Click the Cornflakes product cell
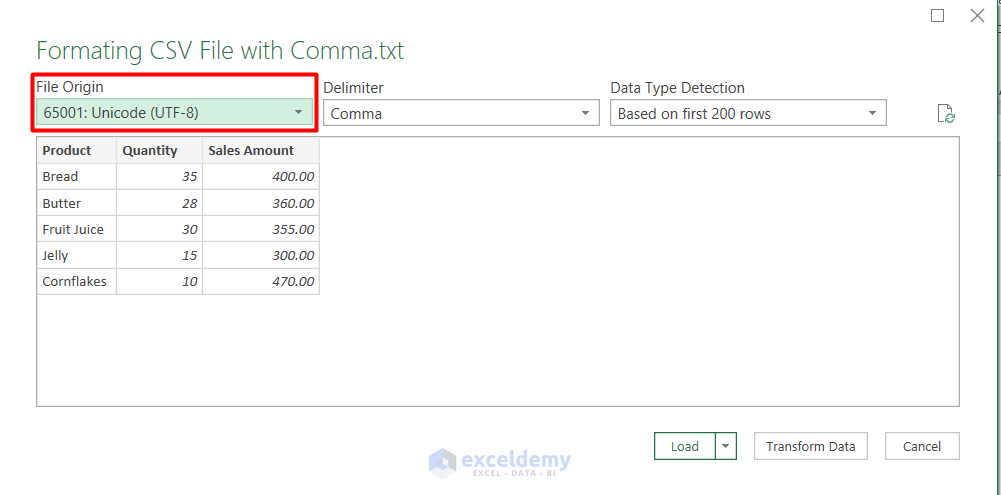Viewport: 1001px width, 495px height. (76, 282)
